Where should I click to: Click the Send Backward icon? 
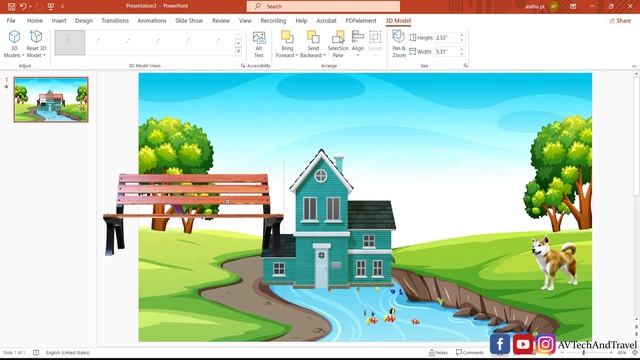click(313, 37)
